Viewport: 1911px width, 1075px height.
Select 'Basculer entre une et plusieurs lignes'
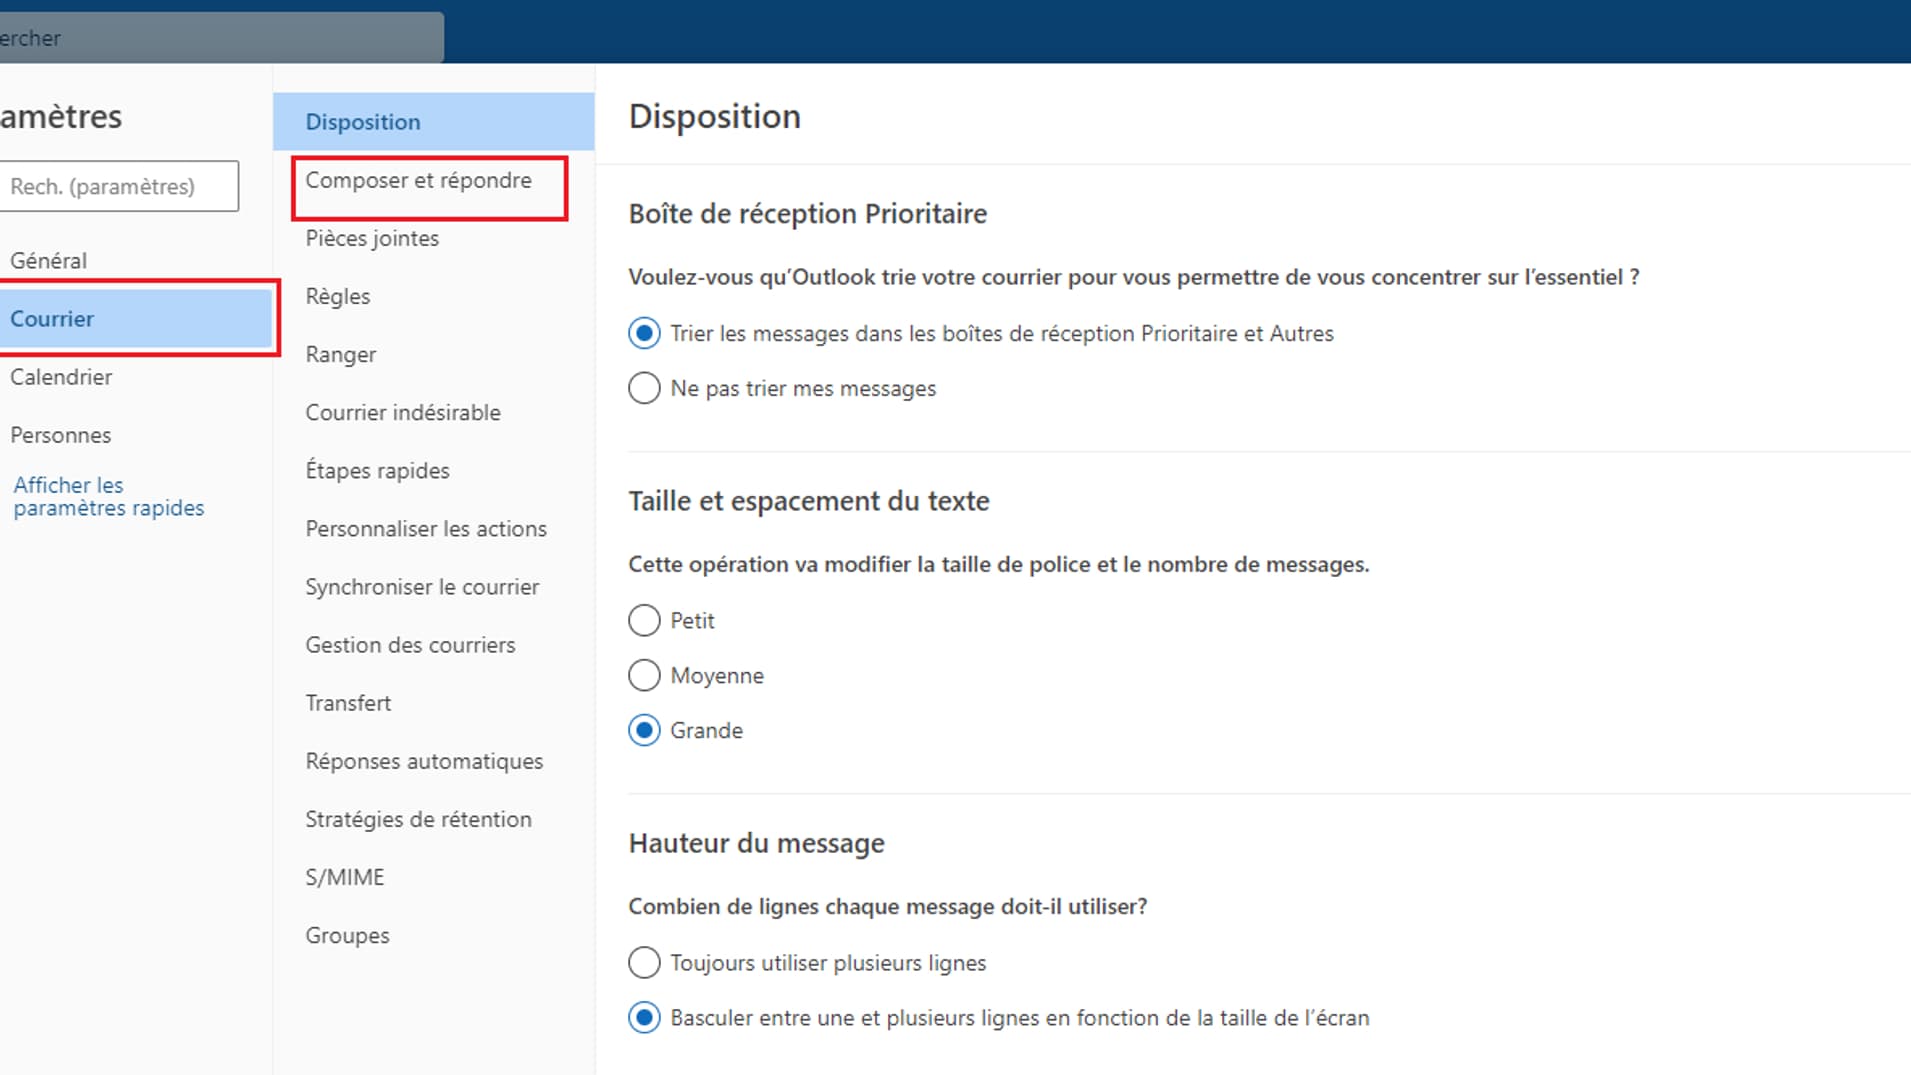coord(644,1017)
